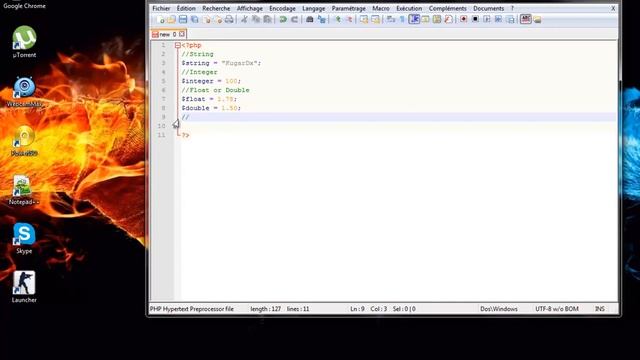Open the Langage menu
The image size is (640, 360).
tap(313, 8)
